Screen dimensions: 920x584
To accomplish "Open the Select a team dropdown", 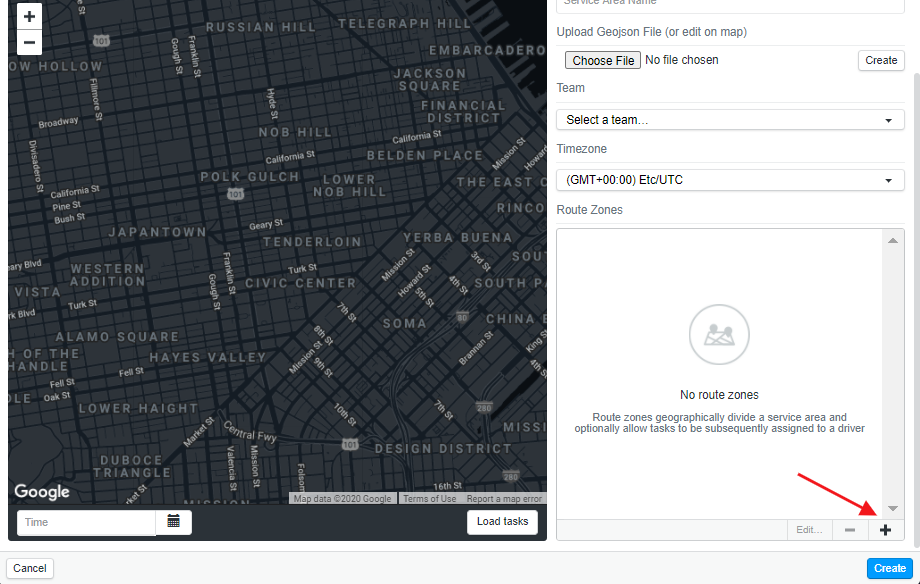I will 730,120.
